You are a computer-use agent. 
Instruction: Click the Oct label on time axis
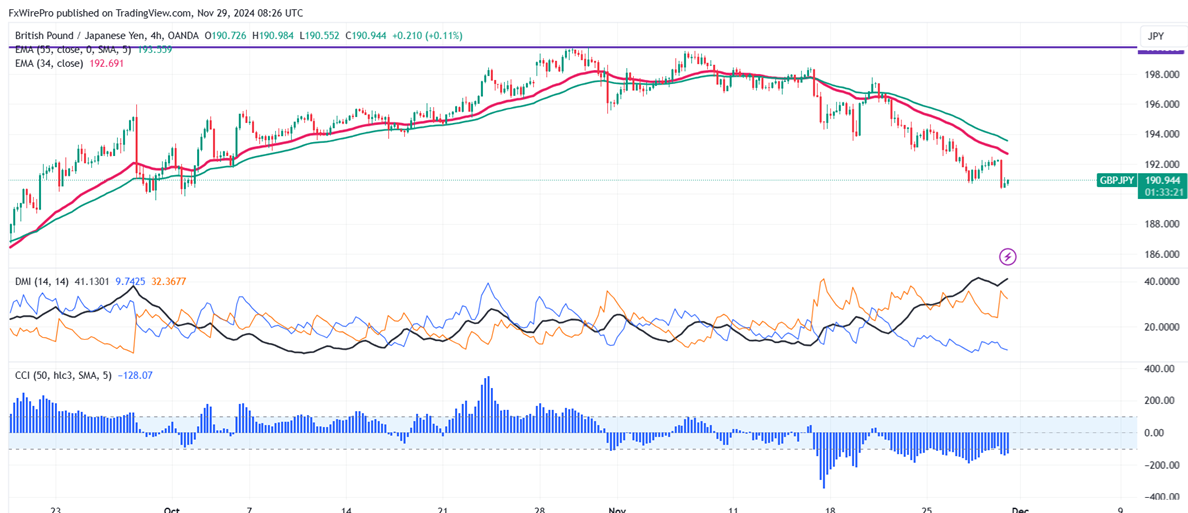[174, 509]
